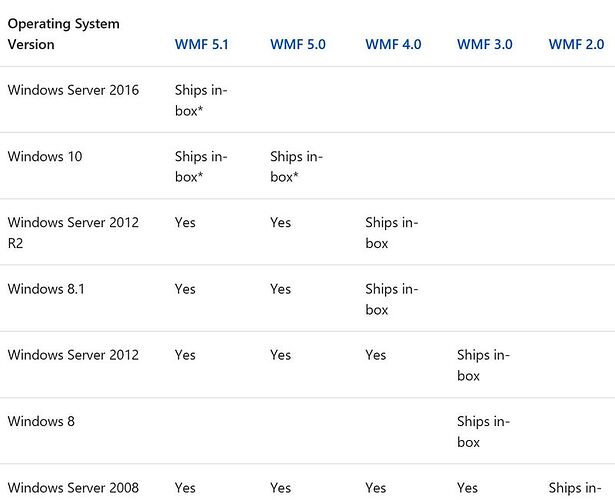The image size is (615, 500).
Task: Click Ships in-box* under WMF 5.0 for Windows 10
Action: pyautogui.click(x=297, y=167)
